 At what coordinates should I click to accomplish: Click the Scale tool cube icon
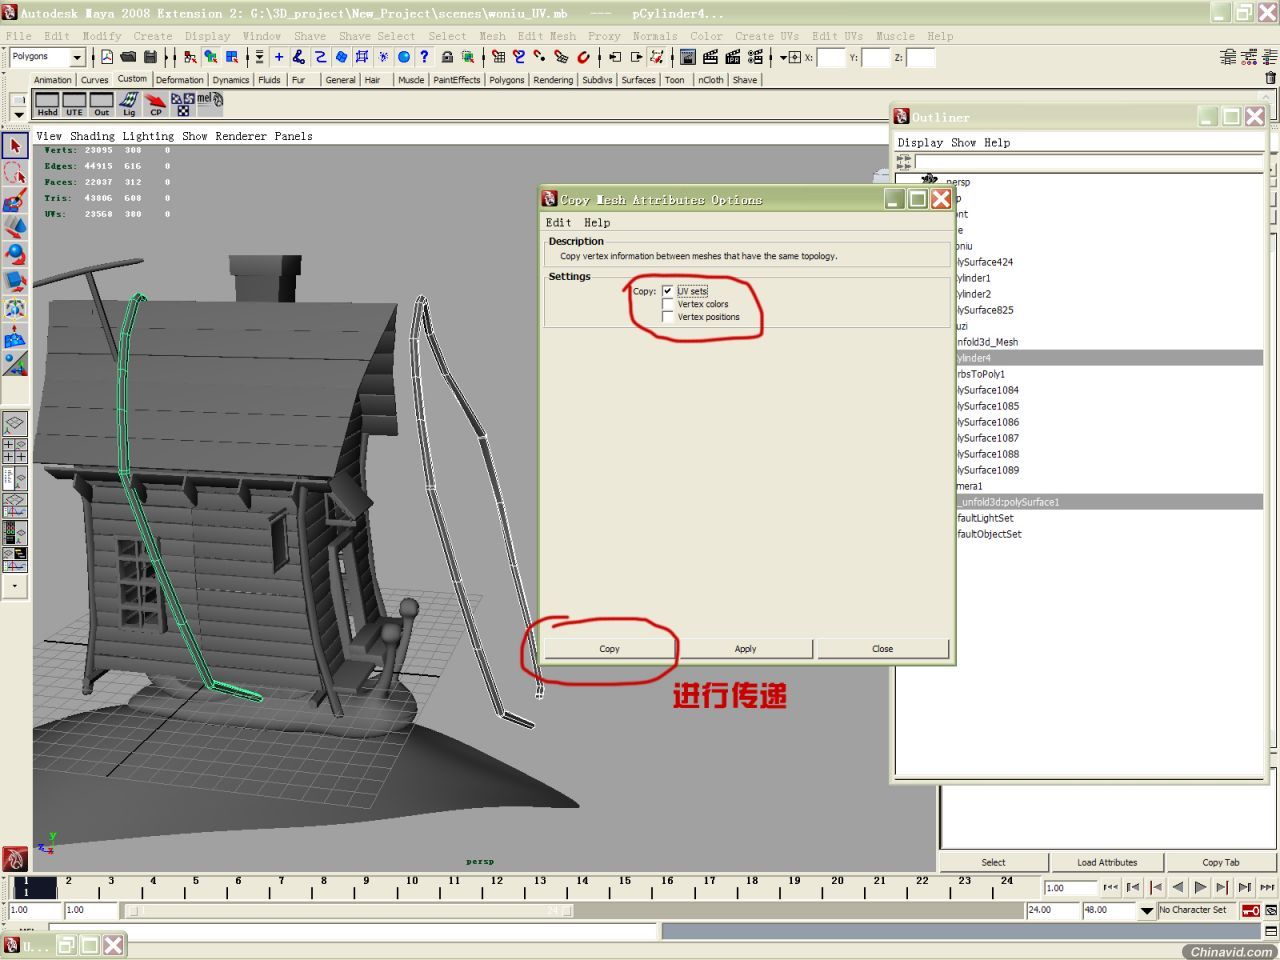coord(14,281)
